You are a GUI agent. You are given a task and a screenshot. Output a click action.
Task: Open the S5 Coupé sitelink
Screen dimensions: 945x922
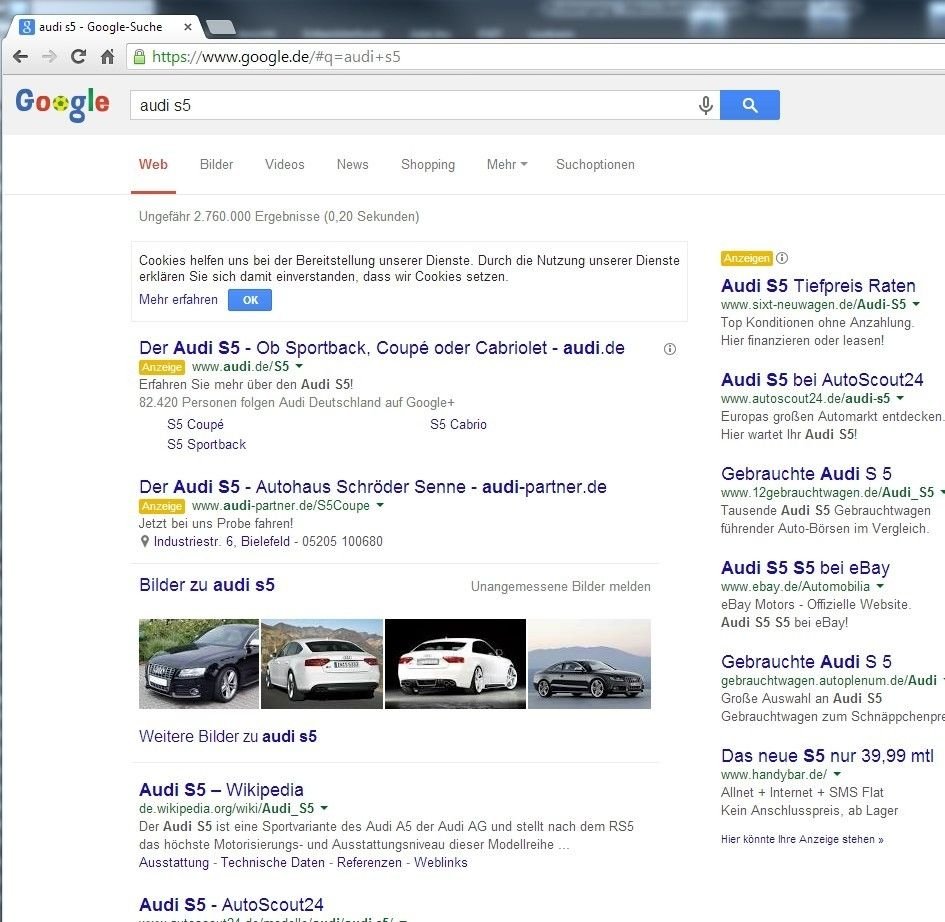click(195, 424)
